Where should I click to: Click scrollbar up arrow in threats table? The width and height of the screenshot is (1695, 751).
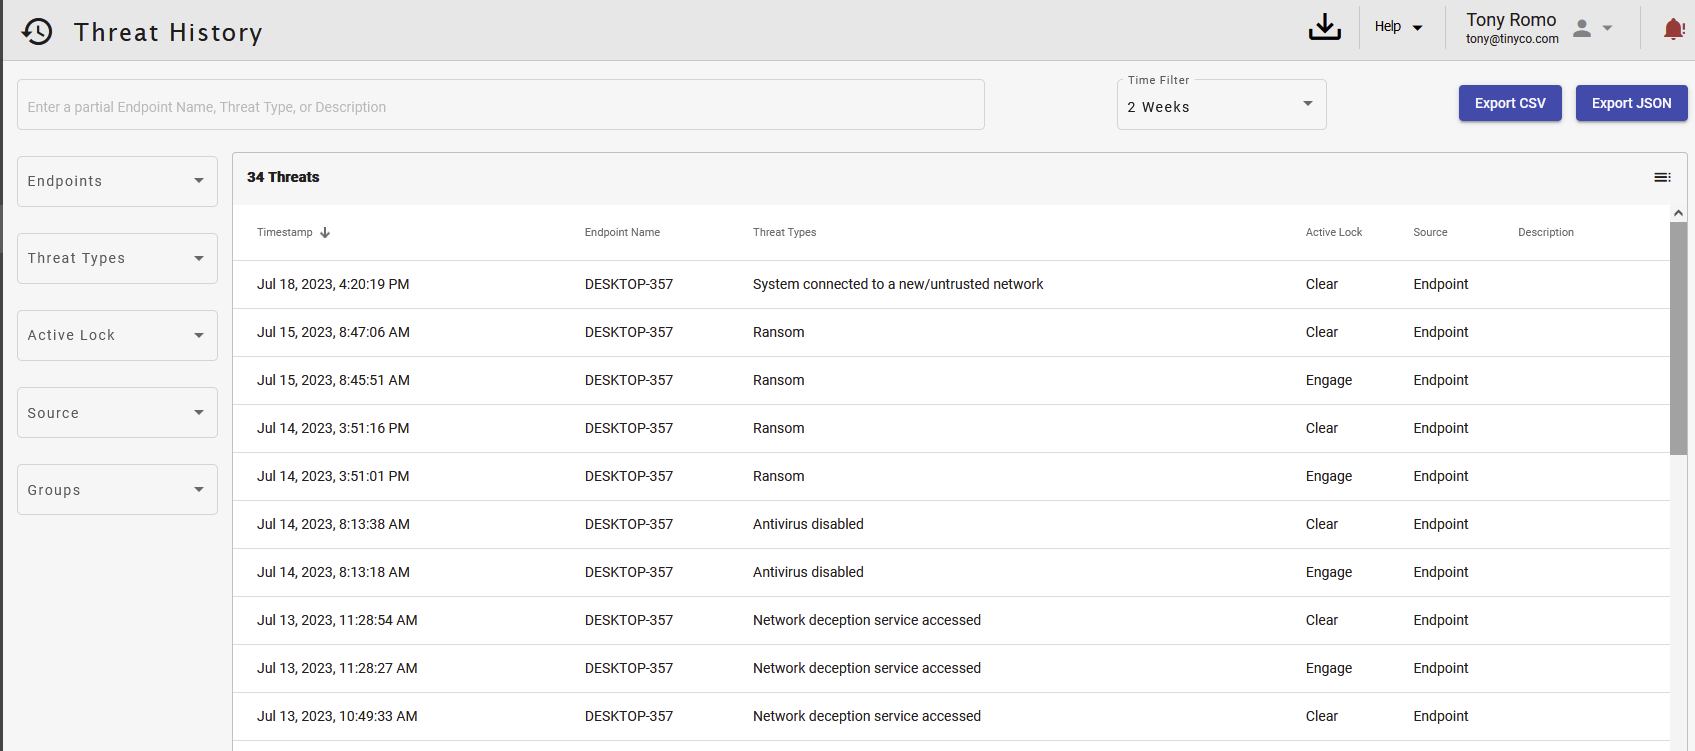tap(1678, 213)
